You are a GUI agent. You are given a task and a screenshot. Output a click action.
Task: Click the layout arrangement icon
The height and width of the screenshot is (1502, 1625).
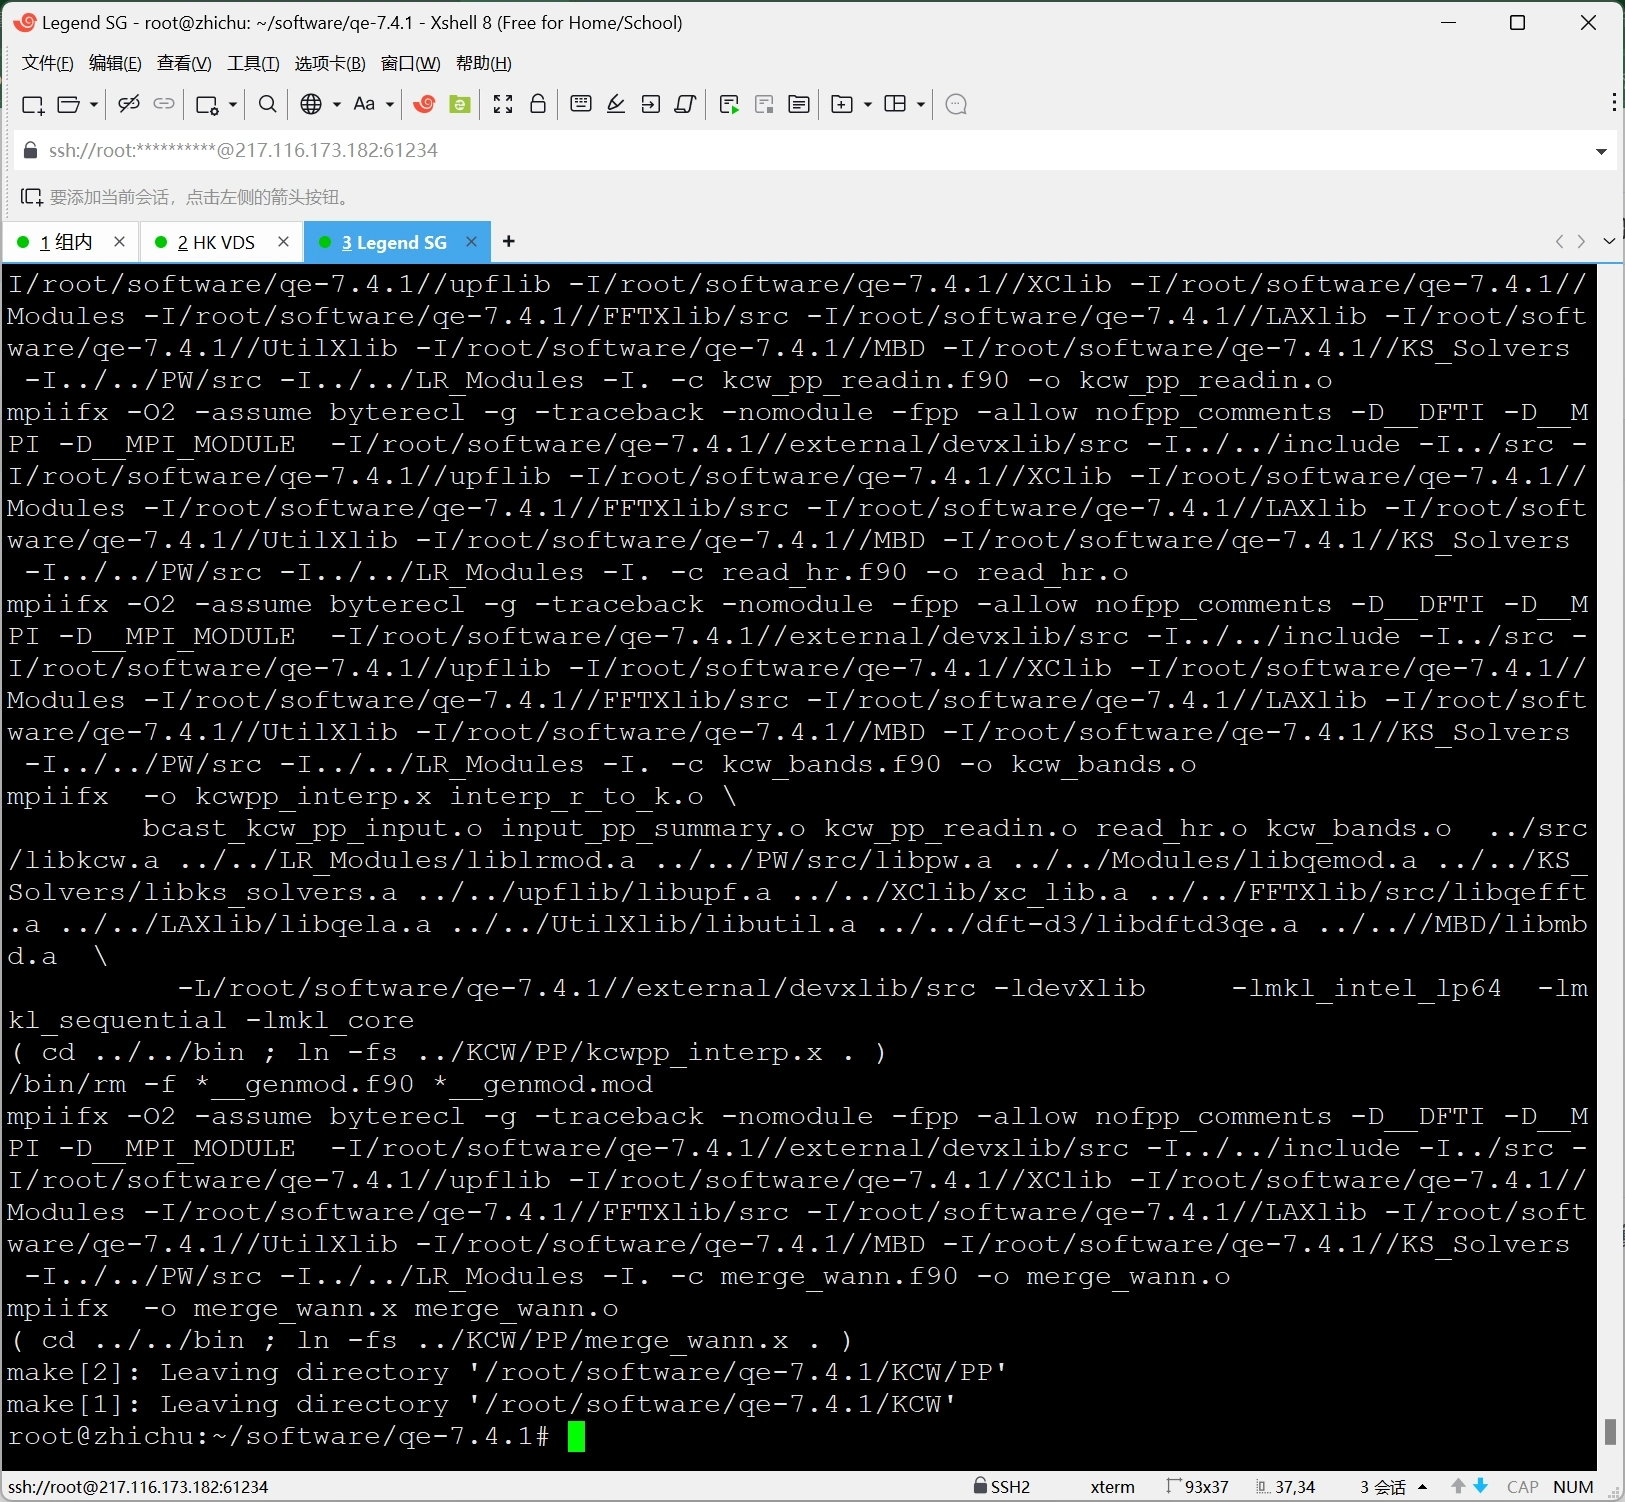coord(896,104)
